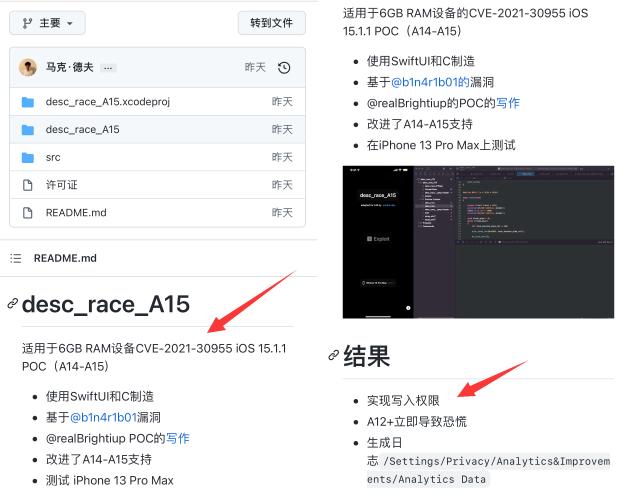Click the 马克·德夫 author name
634x498 pixels.
click(x=70, y=67)
